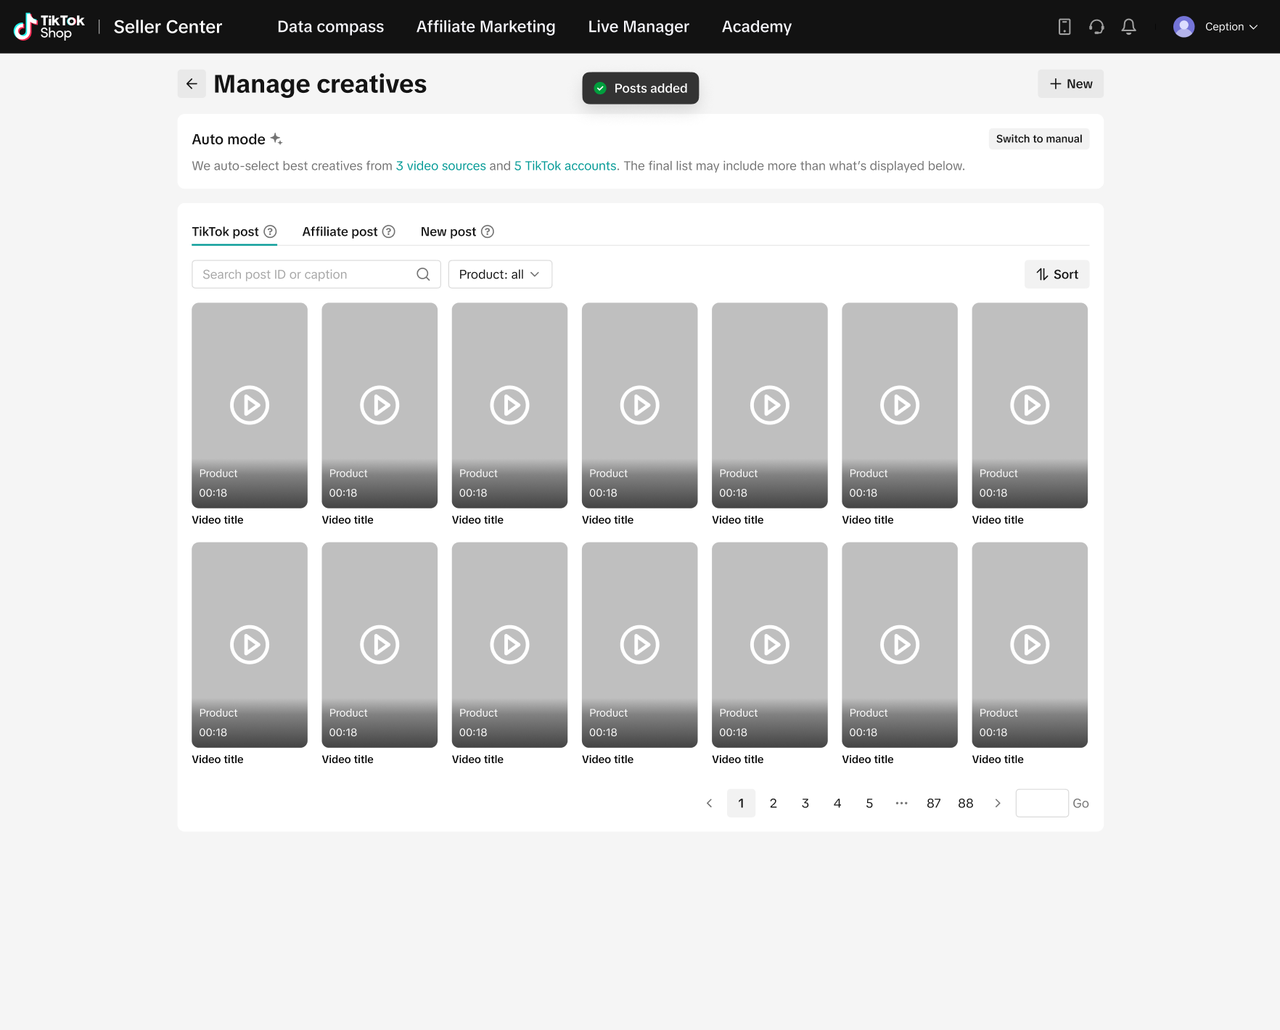1280x1030 pixels.
Task: Click help icon next to TikTok post
Action: tap(270, 232)
